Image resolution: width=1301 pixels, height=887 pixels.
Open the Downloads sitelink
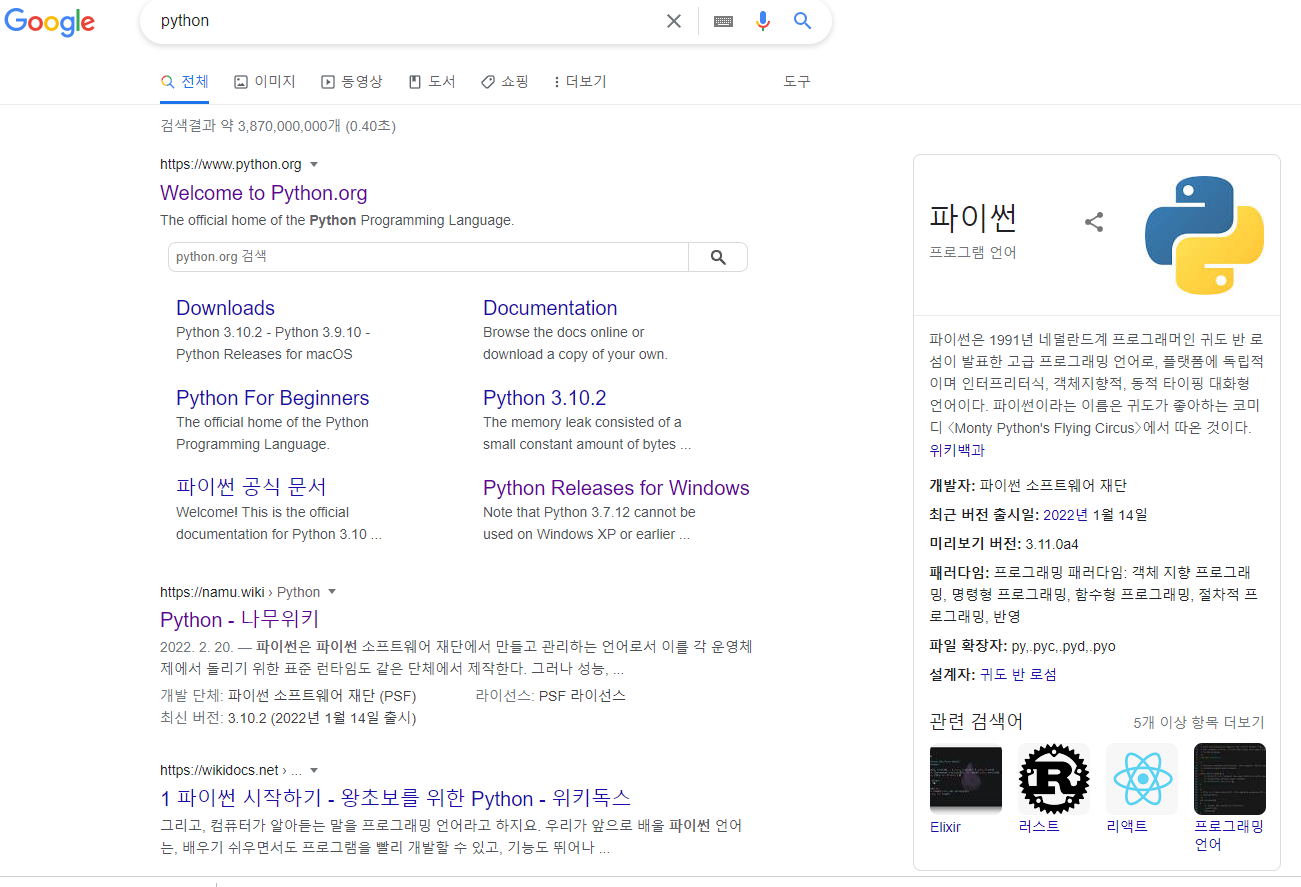point(225,308)
